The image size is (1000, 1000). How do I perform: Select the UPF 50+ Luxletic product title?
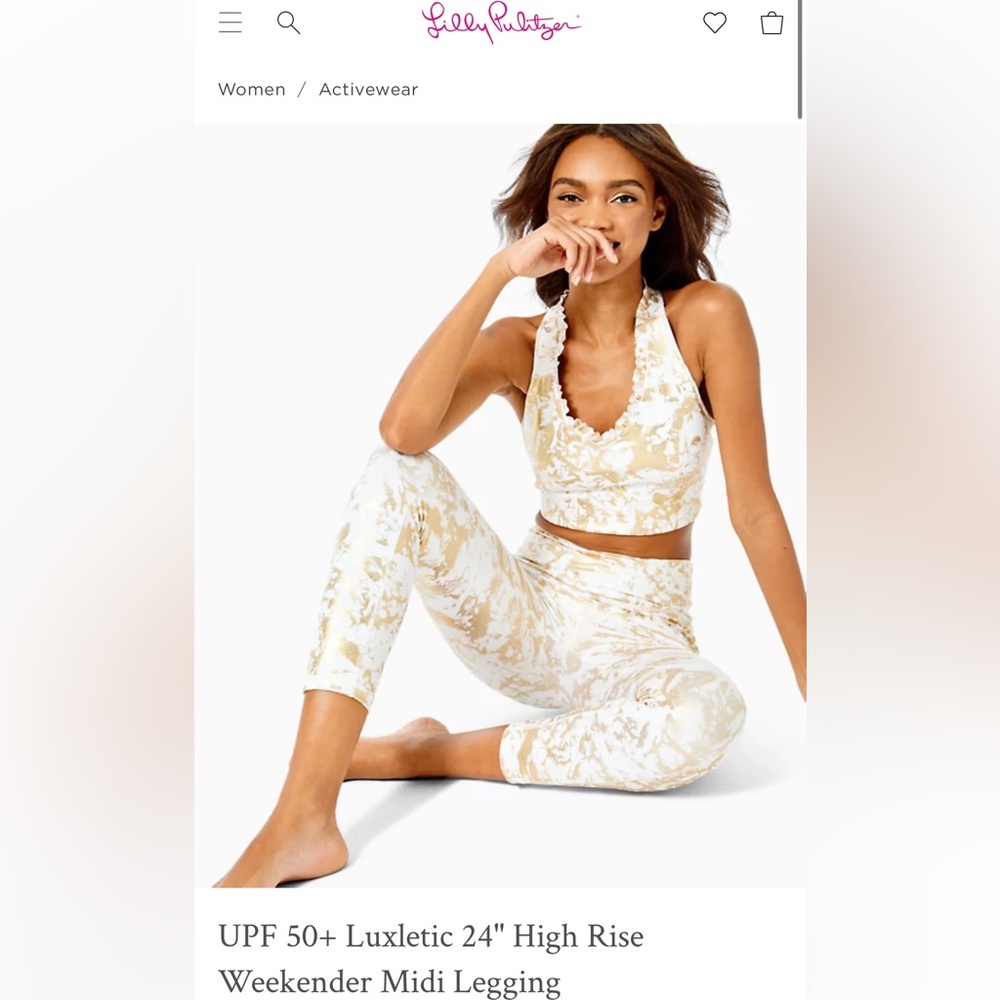431,959
